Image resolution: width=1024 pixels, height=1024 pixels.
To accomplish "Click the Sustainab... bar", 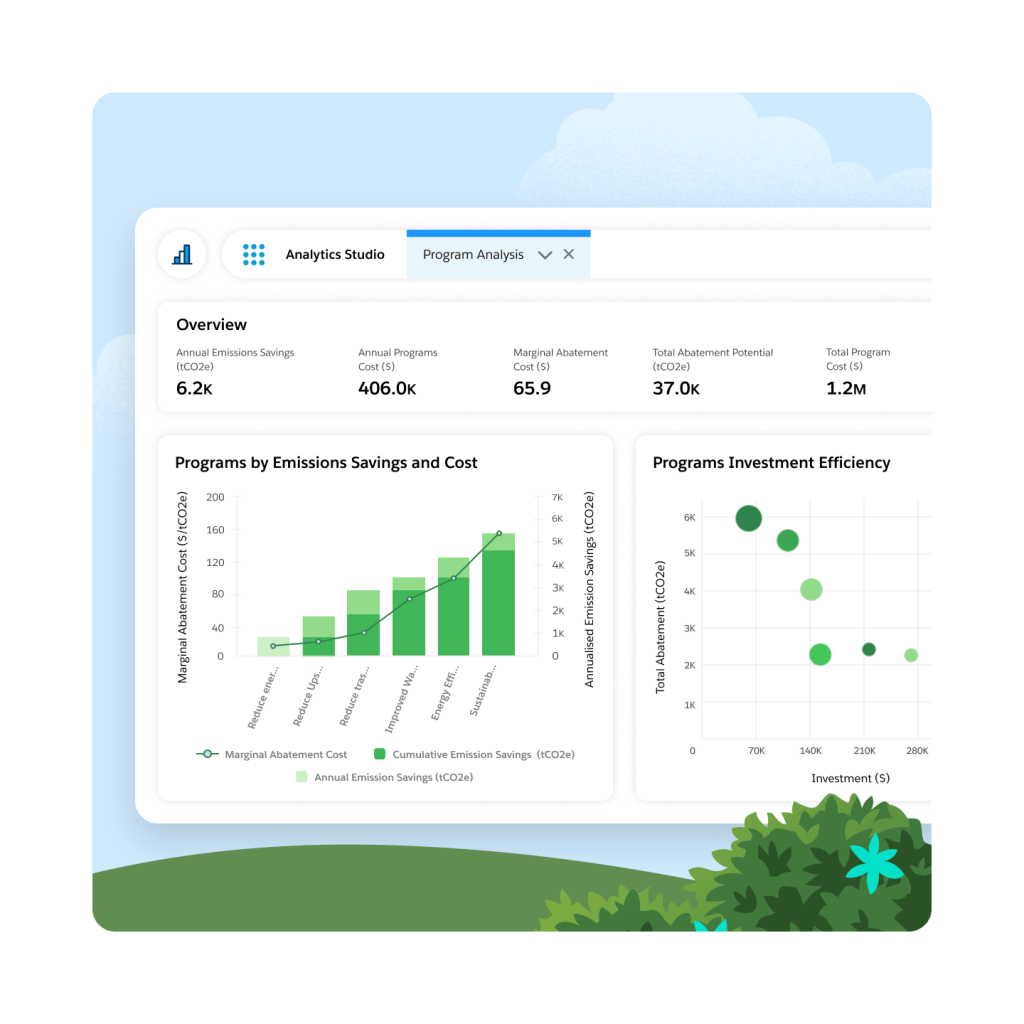I will 498,594.
